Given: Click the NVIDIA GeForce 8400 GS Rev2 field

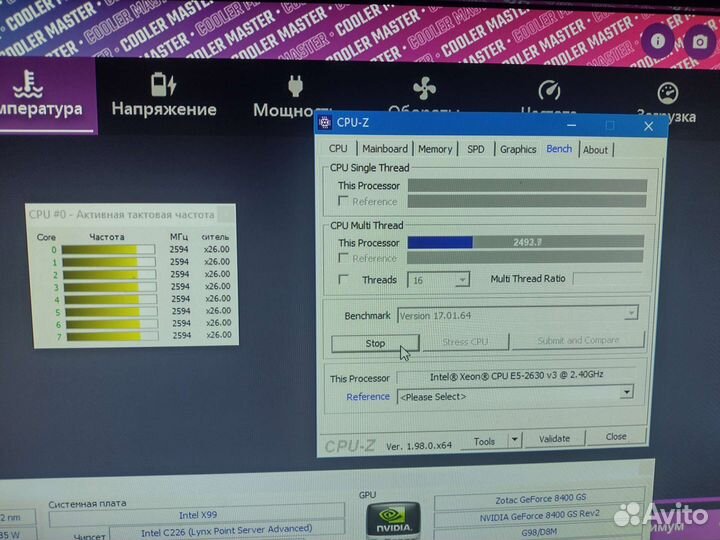Looking at the screenshot, I should (540, 516).
